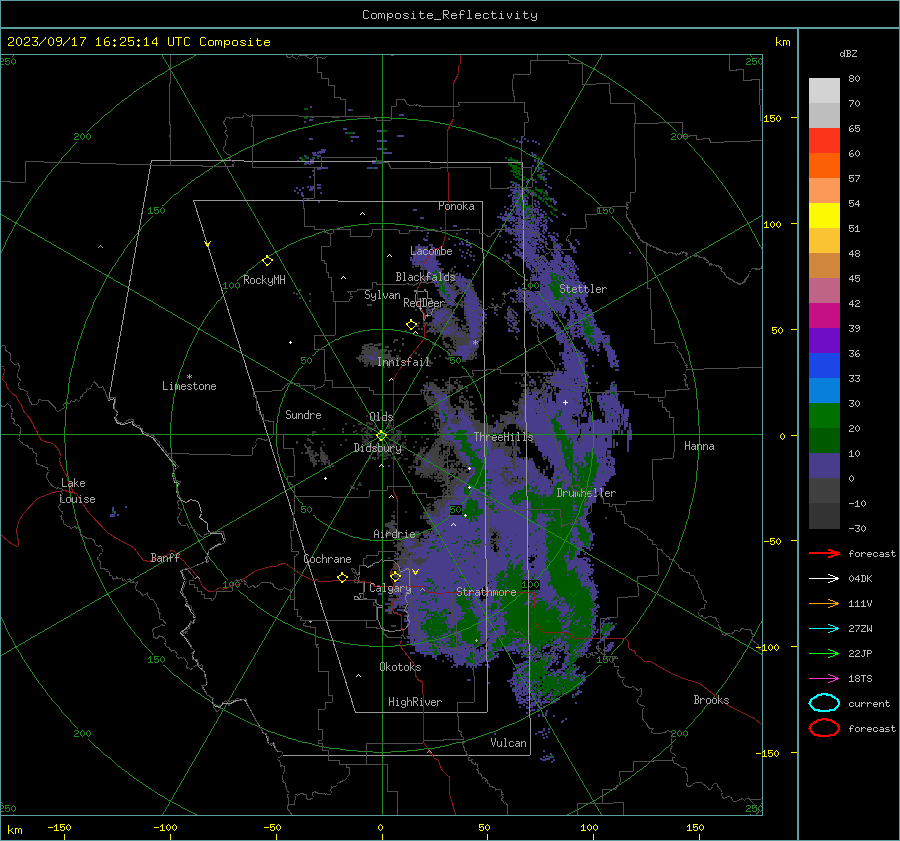Click the Didsbury map label
Image resolution: width=900 pixels, height=841 pixels.
click(x=377, y=448)
